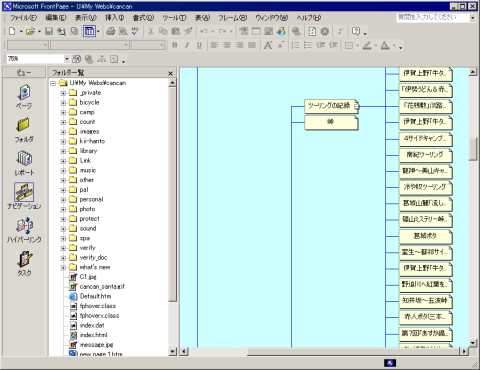Click the Refresh toolbar icon
Screen dimensions: 480x370
(312, 31)
